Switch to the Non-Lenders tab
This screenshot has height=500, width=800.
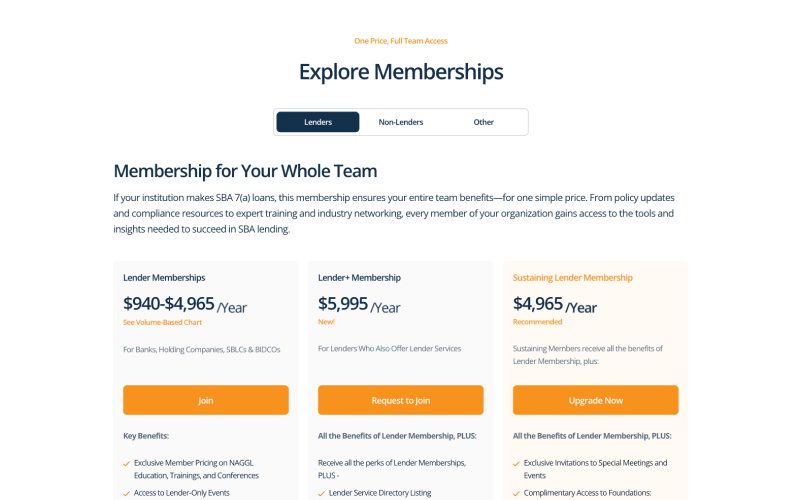pos(401,122)
